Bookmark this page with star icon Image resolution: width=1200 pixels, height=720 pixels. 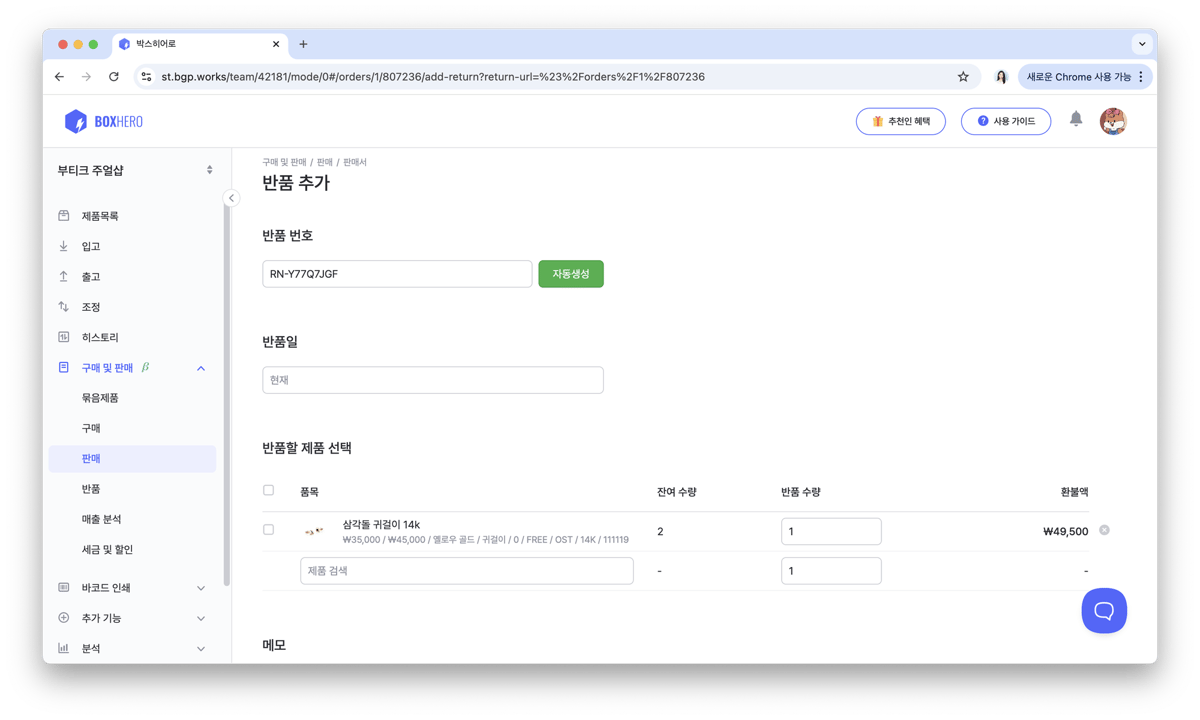point(963,76)
